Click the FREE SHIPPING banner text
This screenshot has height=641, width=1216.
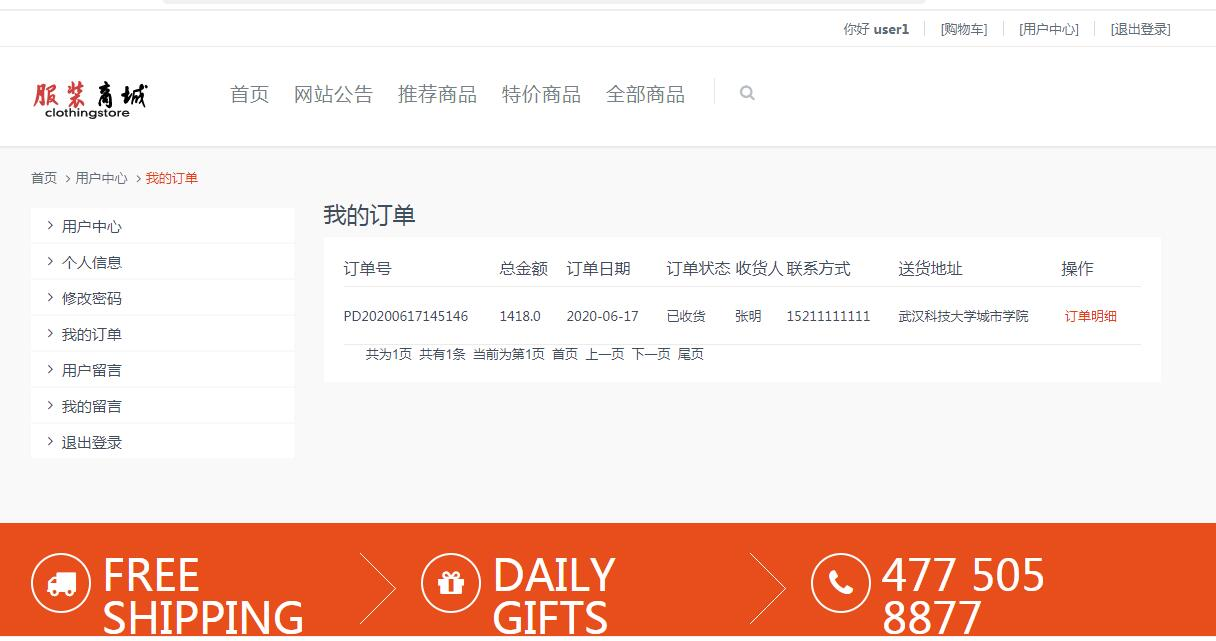point(203,597)
